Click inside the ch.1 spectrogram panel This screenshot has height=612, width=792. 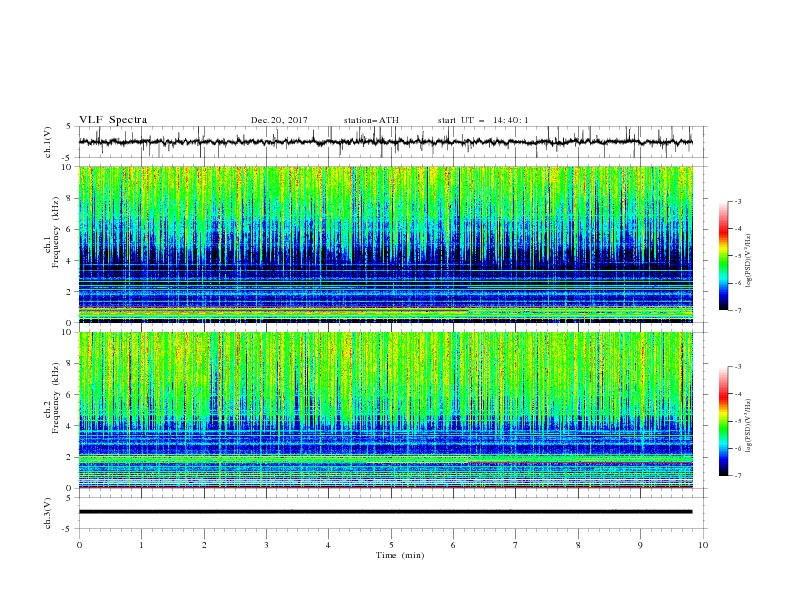tap(386, 244)
